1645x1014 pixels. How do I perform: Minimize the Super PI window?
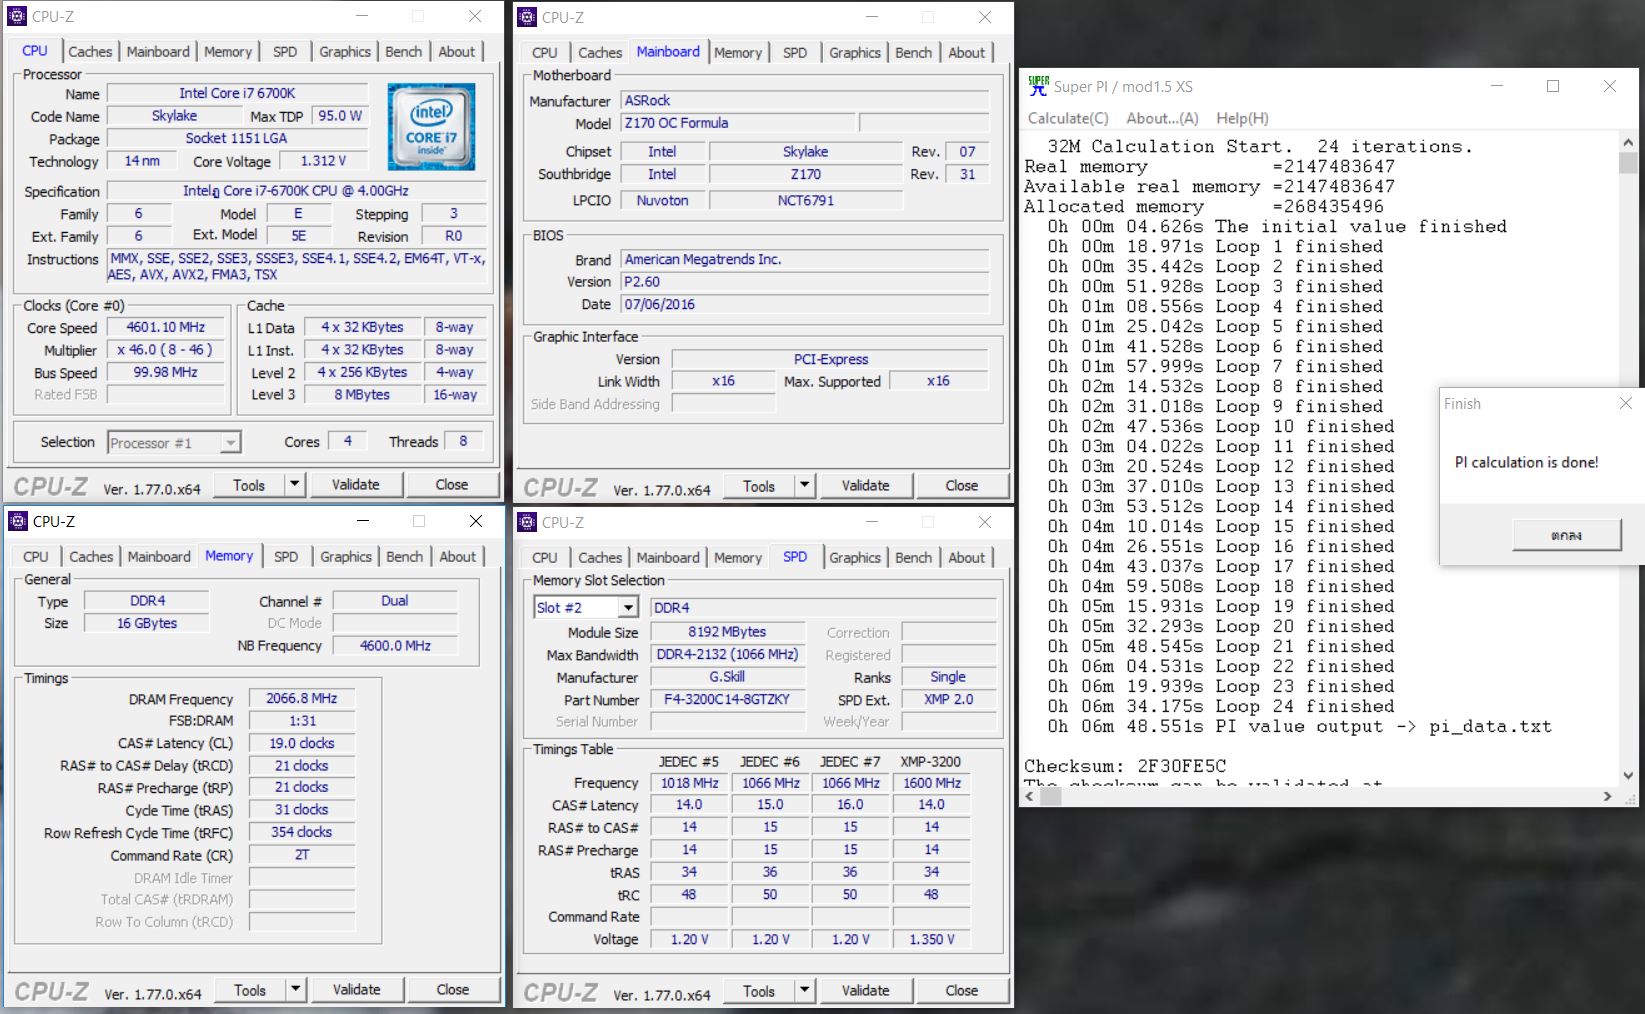pos(1497,86)
